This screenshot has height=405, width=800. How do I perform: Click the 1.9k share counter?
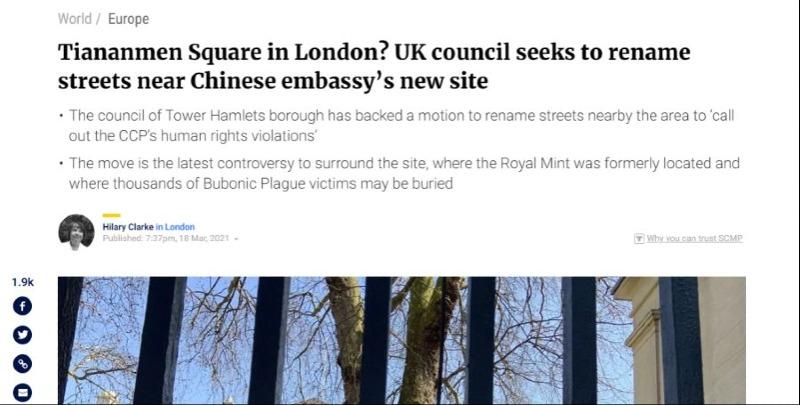(22, 282)
